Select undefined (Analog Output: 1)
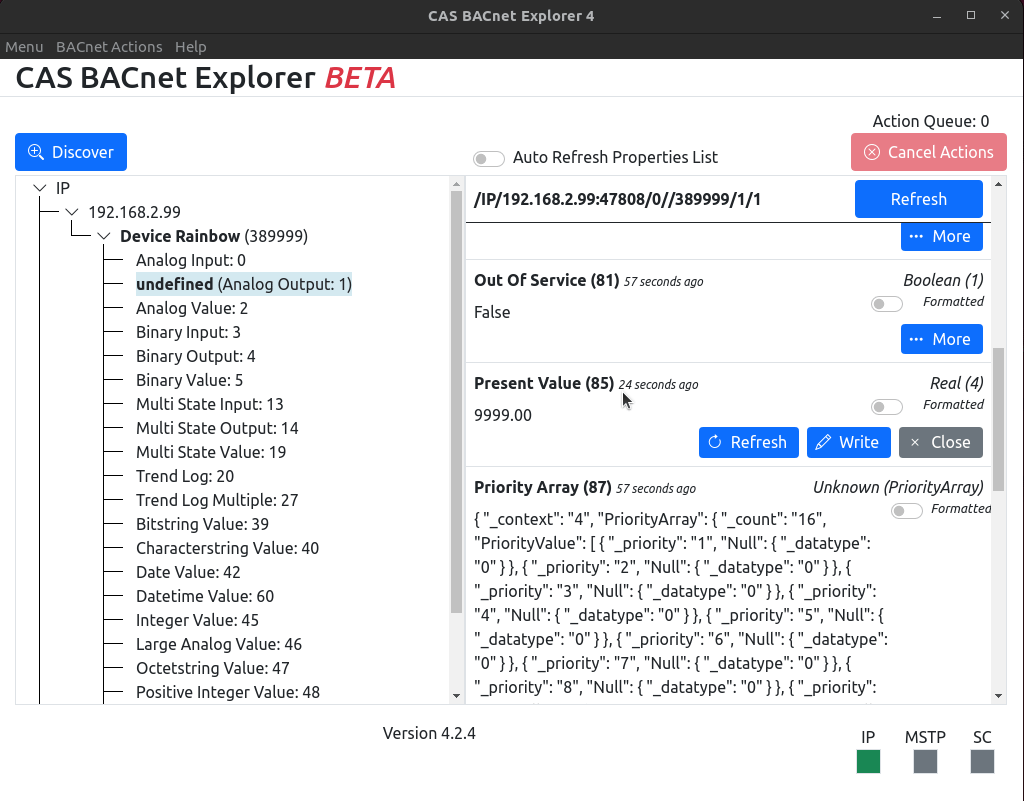The height and width of the screenshot is (801, 1024). click(244, 285)
